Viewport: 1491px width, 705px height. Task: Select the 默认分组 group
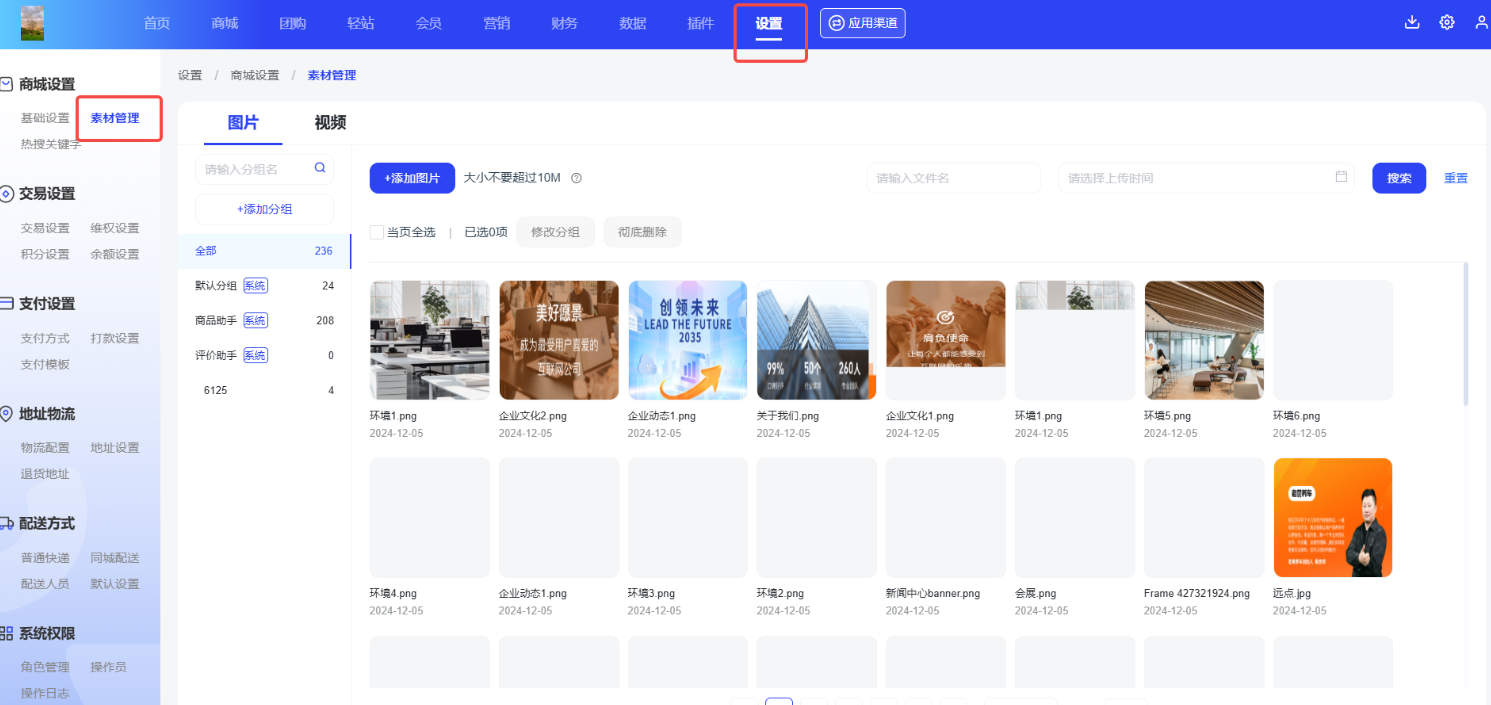click(x=216, y=286)
